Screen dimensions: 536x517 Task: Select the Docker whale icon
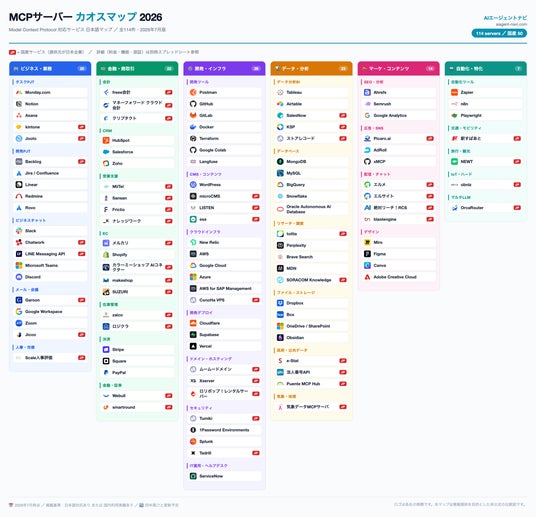193,127
